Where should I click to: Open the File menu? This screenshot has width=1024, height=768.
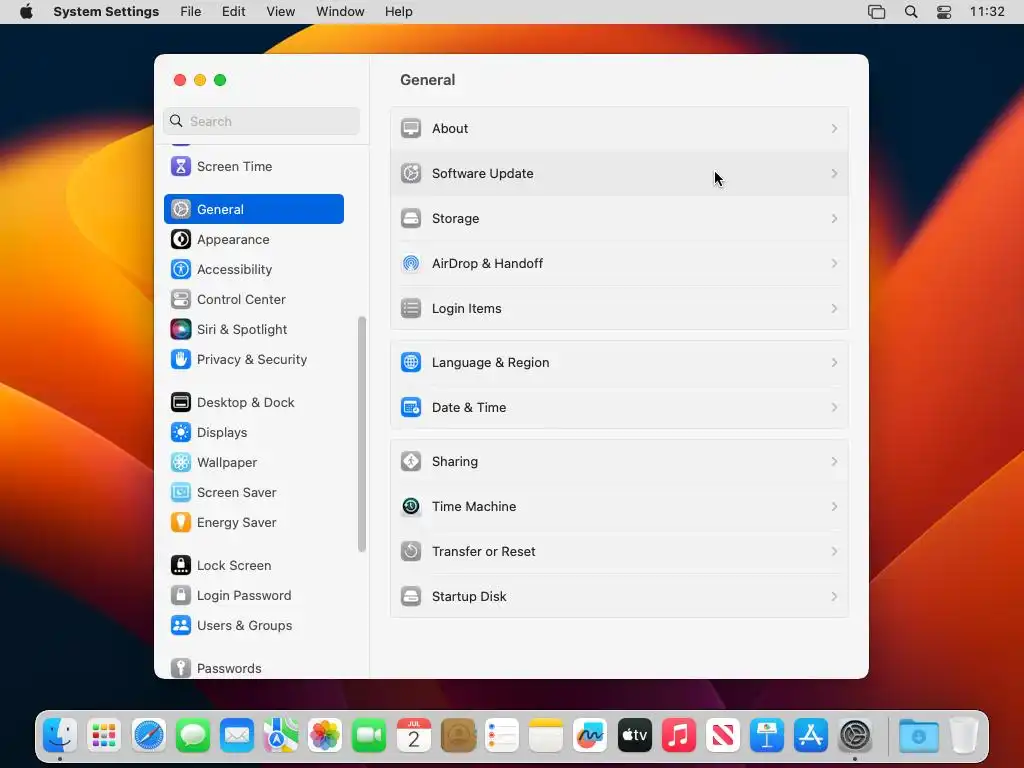point(191,12)
